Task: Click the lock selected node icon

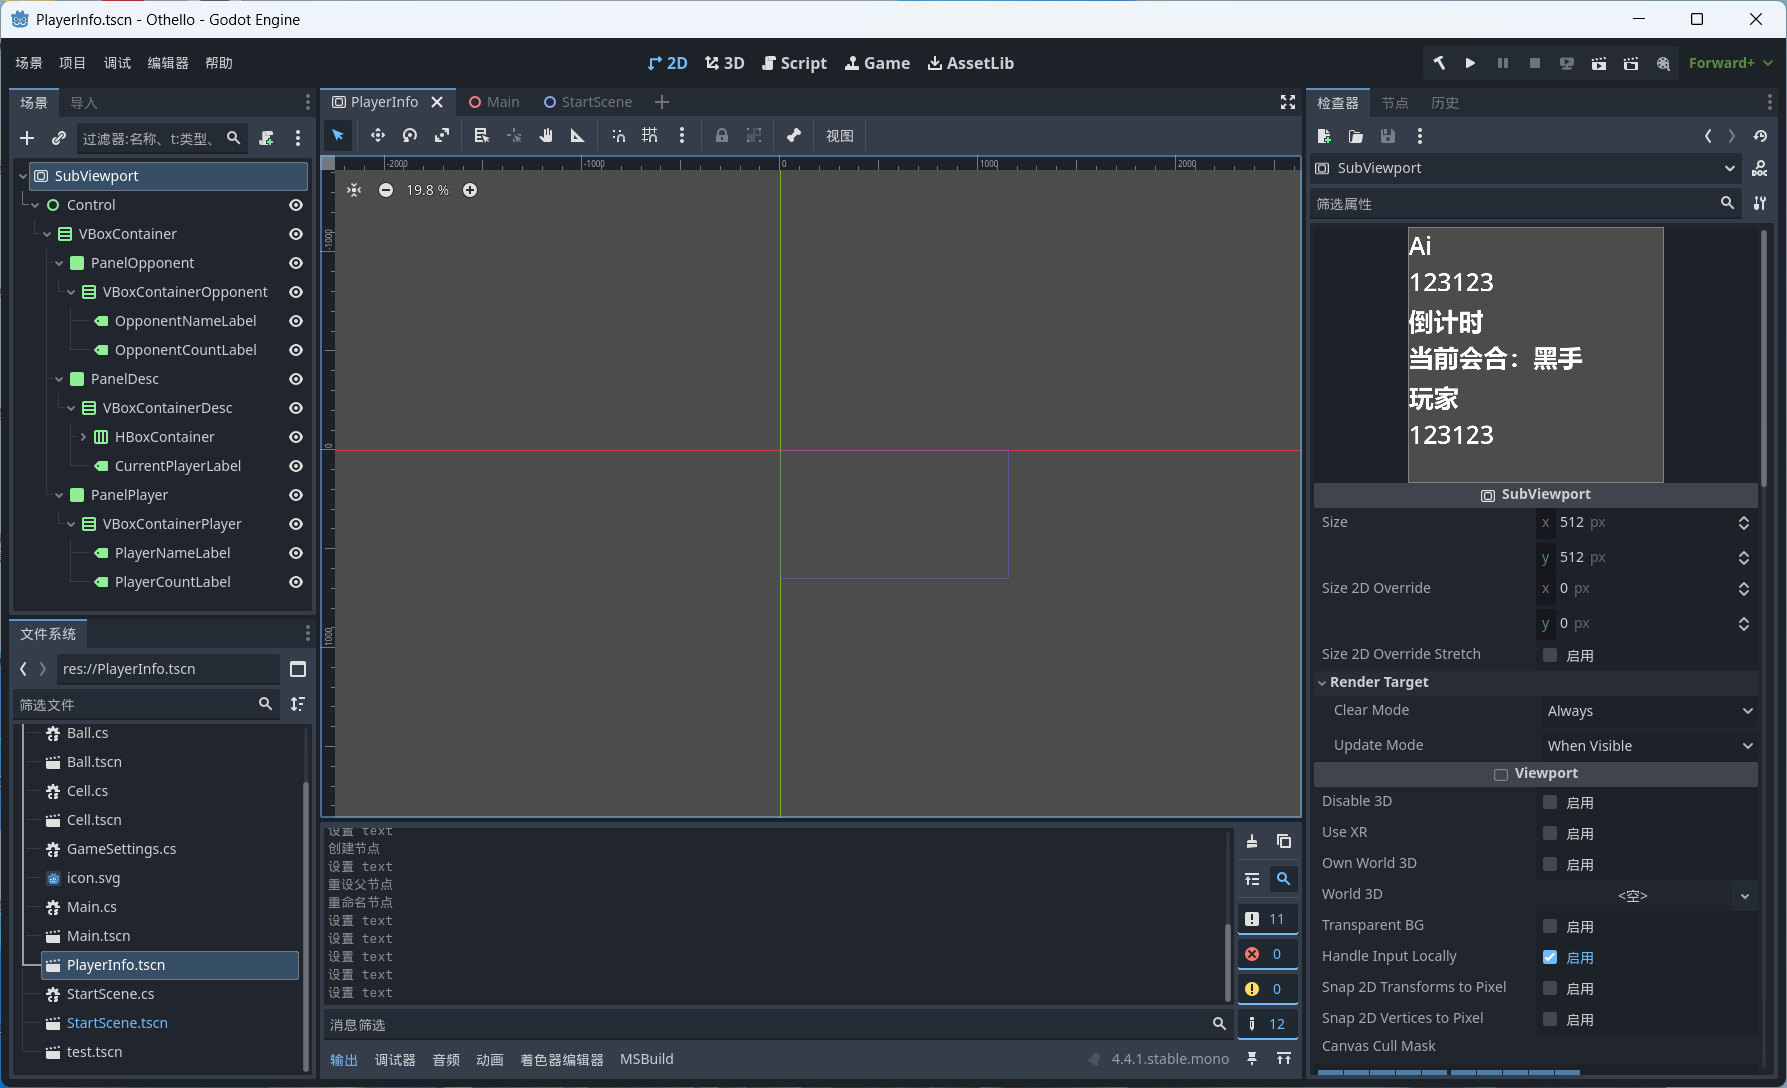Action: (722, 135)
